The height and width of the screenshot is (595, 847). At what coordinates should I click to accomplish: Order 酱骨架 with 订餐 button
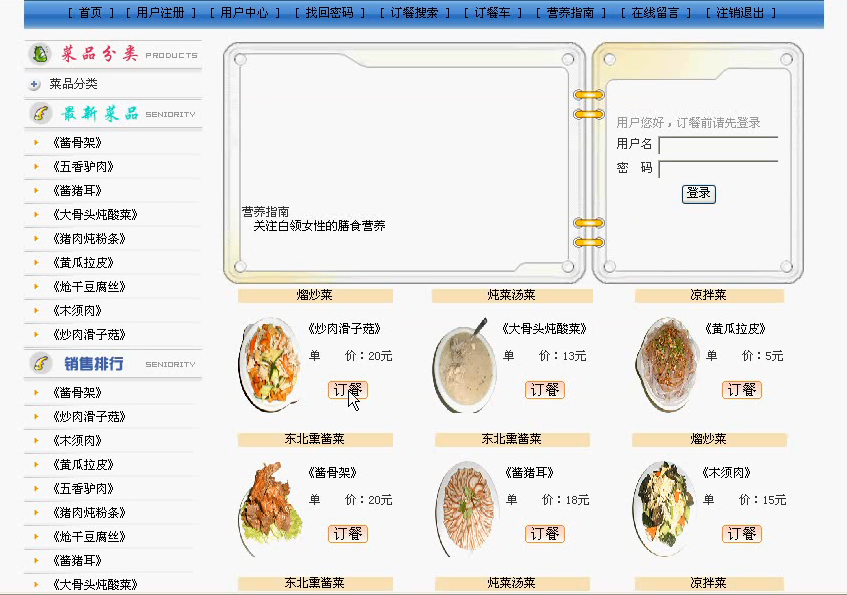click(x=347, y=534)
